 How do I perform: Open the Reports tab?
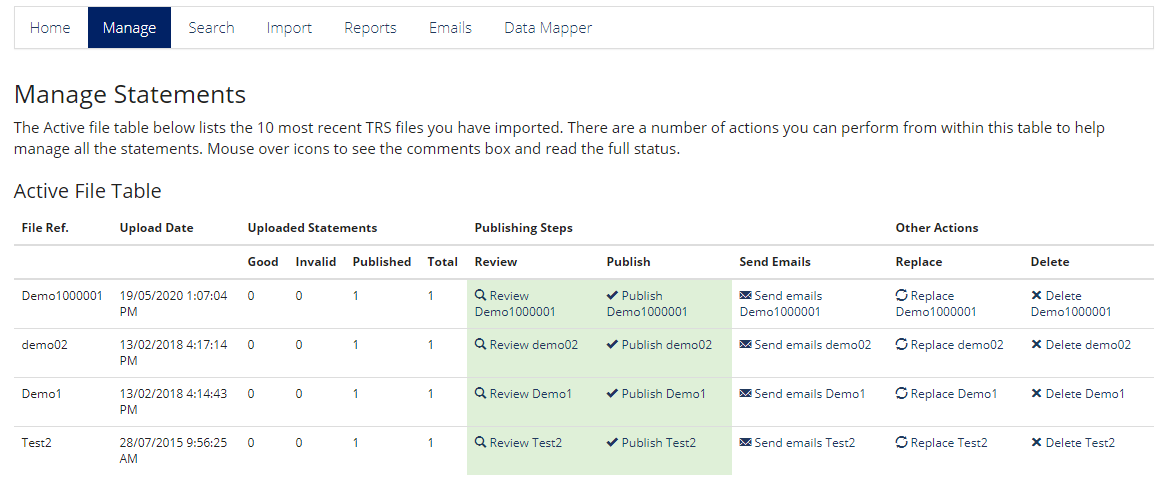click(370, 28)
